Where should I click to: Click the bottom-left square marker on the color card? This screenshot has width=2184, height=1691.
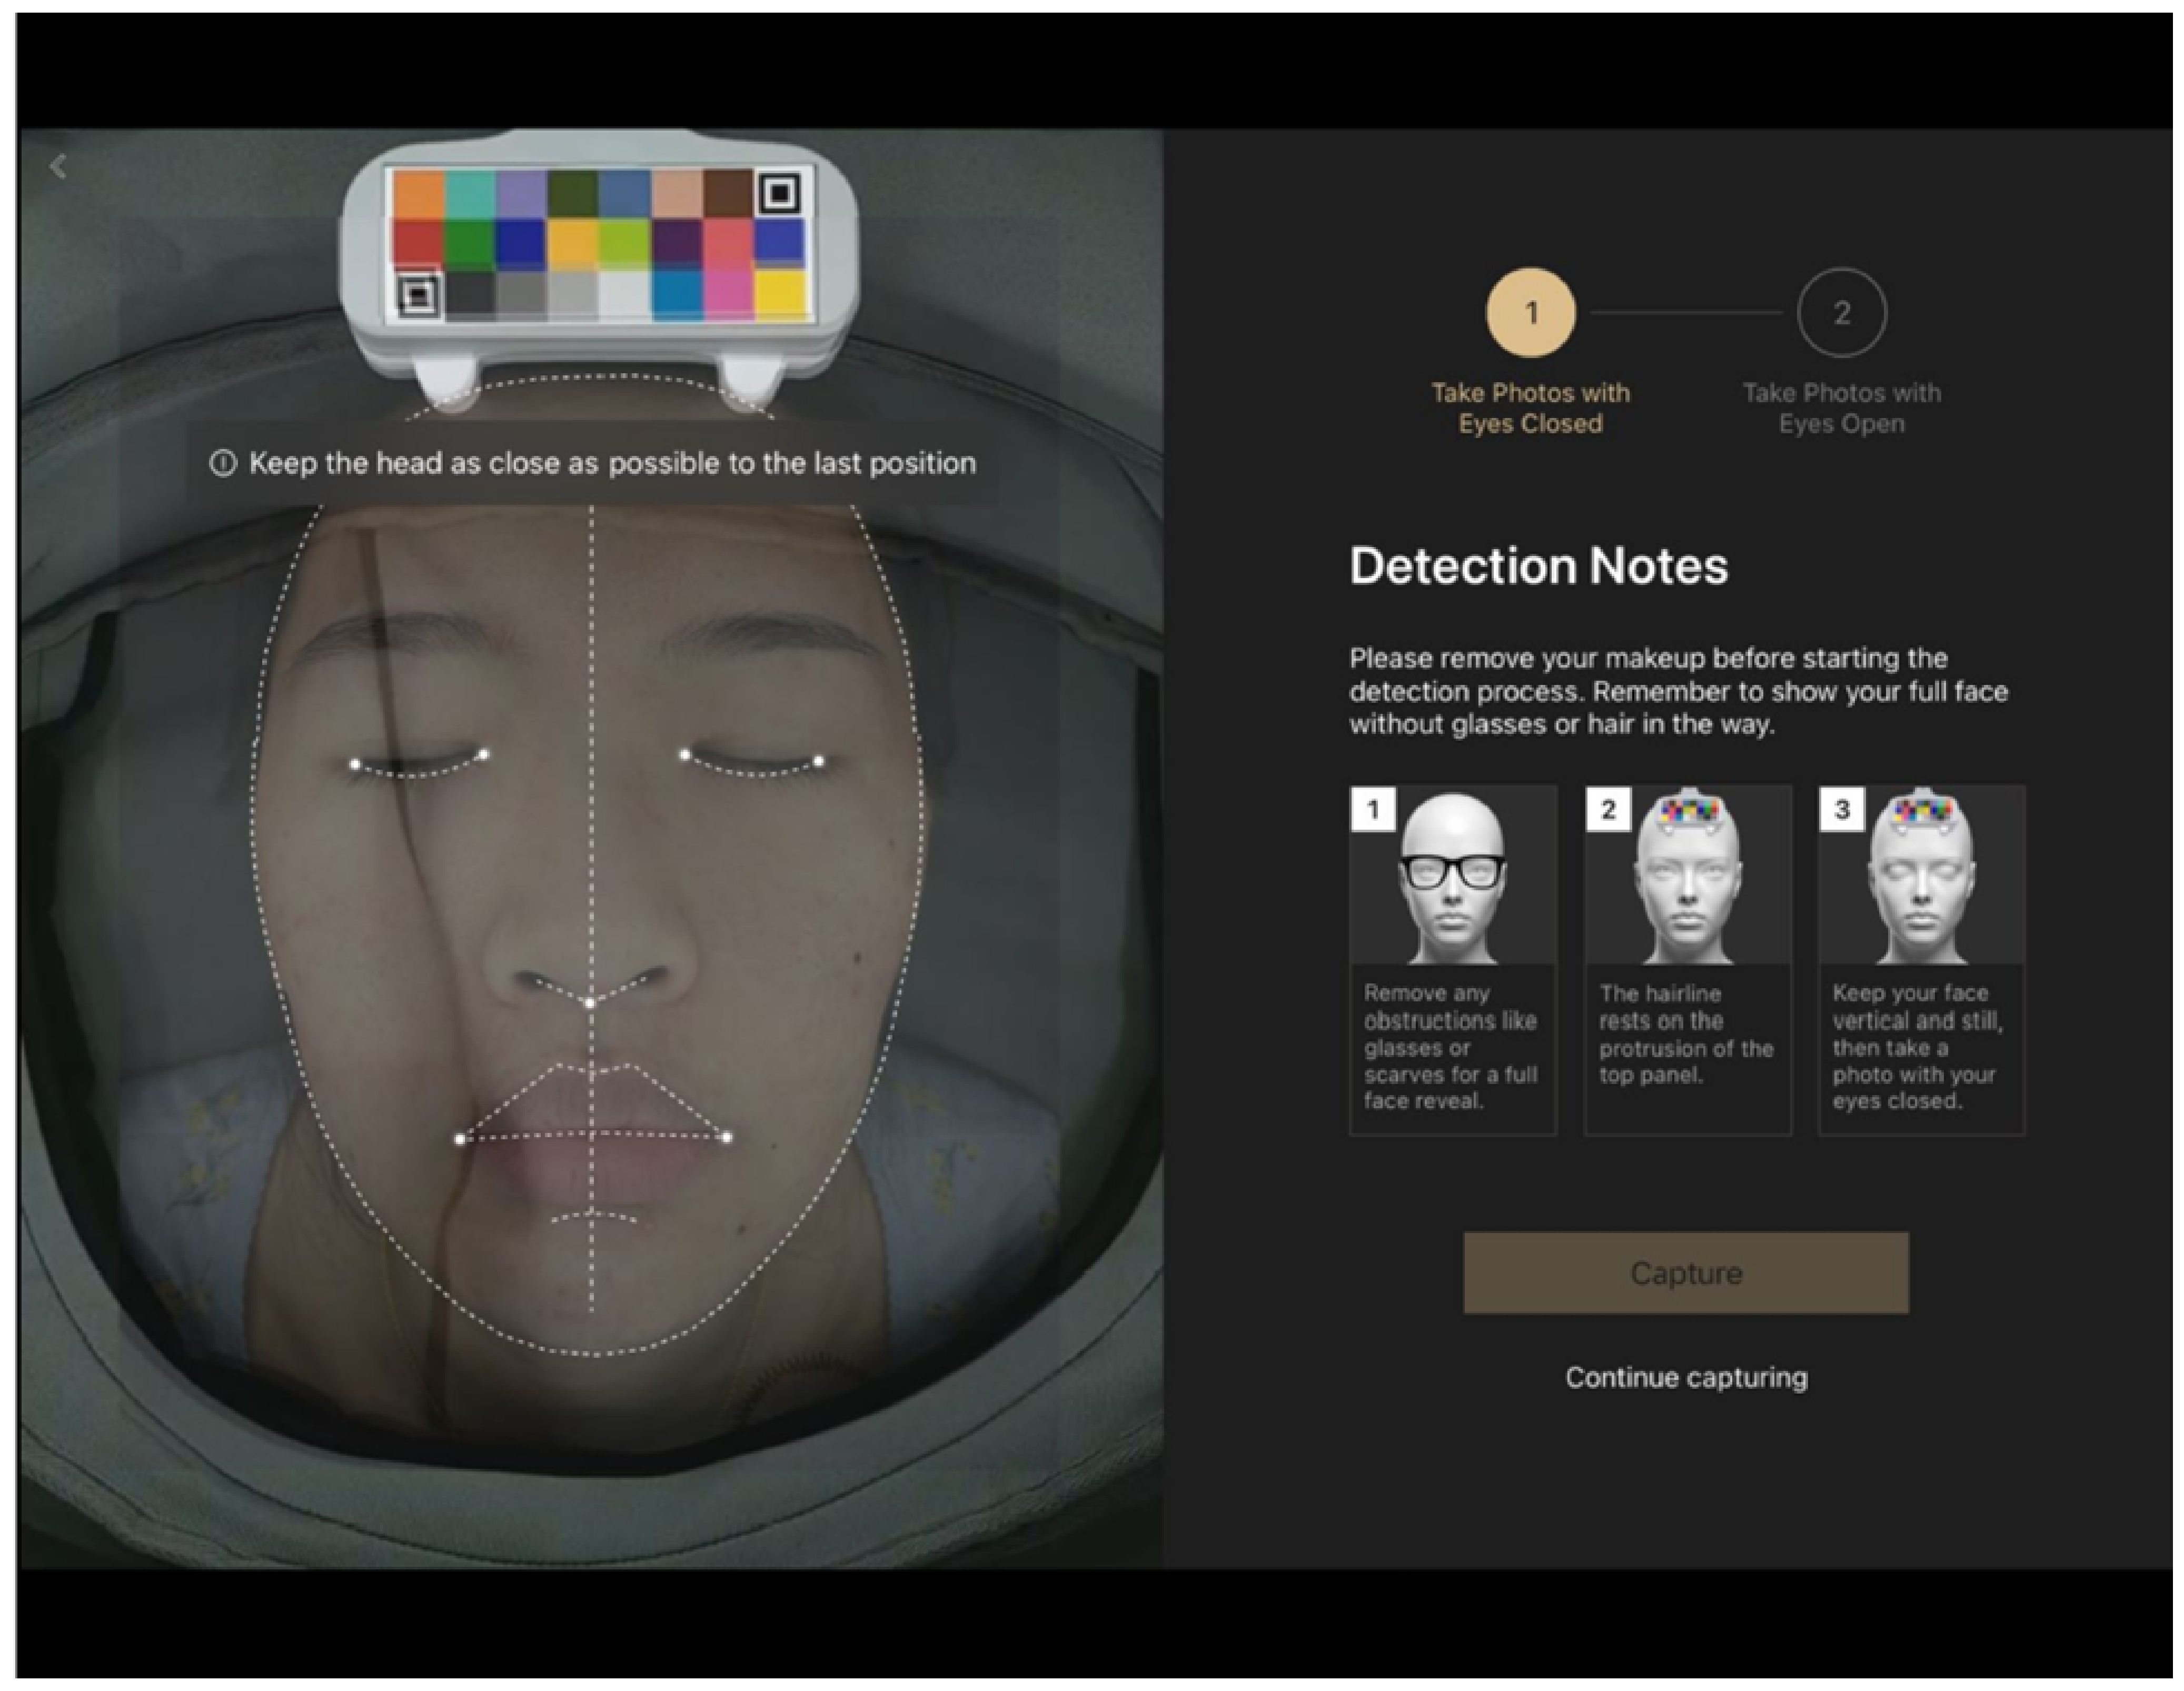point(419,296)
